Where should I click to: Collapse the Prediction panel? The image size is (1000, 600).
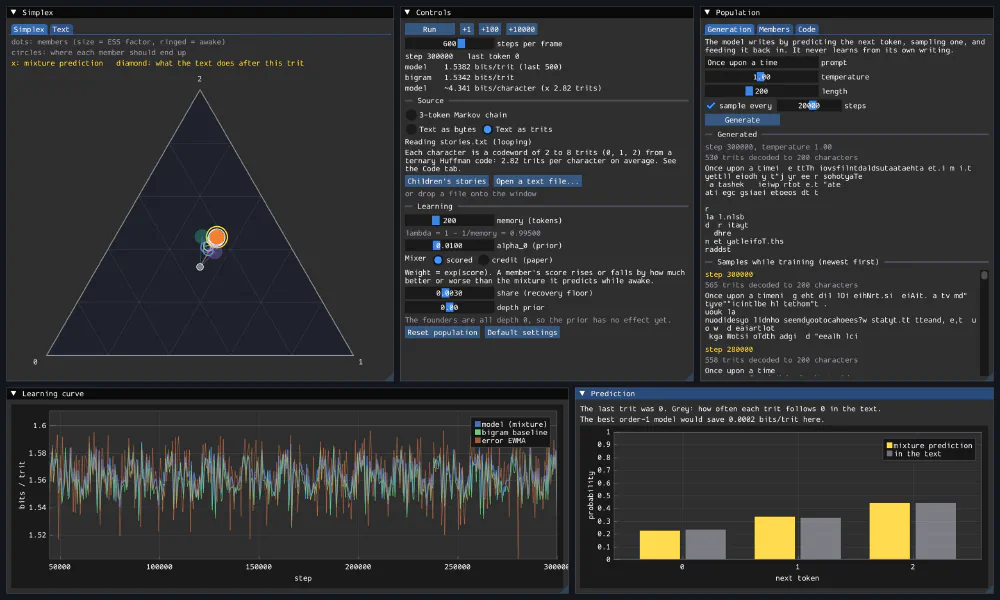(582, 393)
